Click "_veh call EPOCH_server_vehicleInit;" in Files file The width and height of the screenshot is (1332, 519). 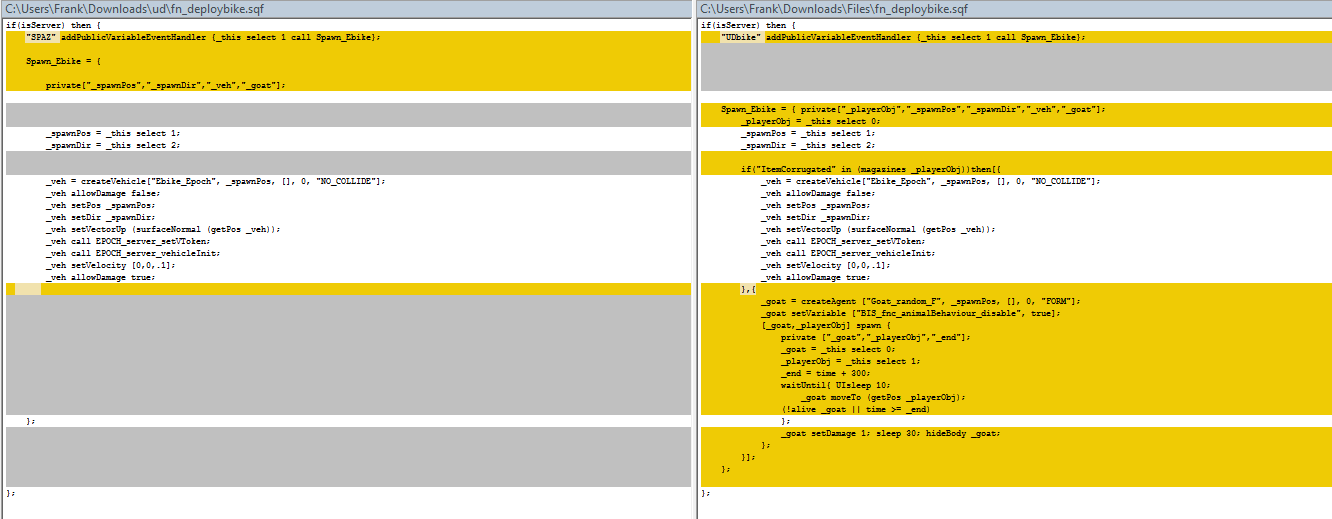coord(856,253)
